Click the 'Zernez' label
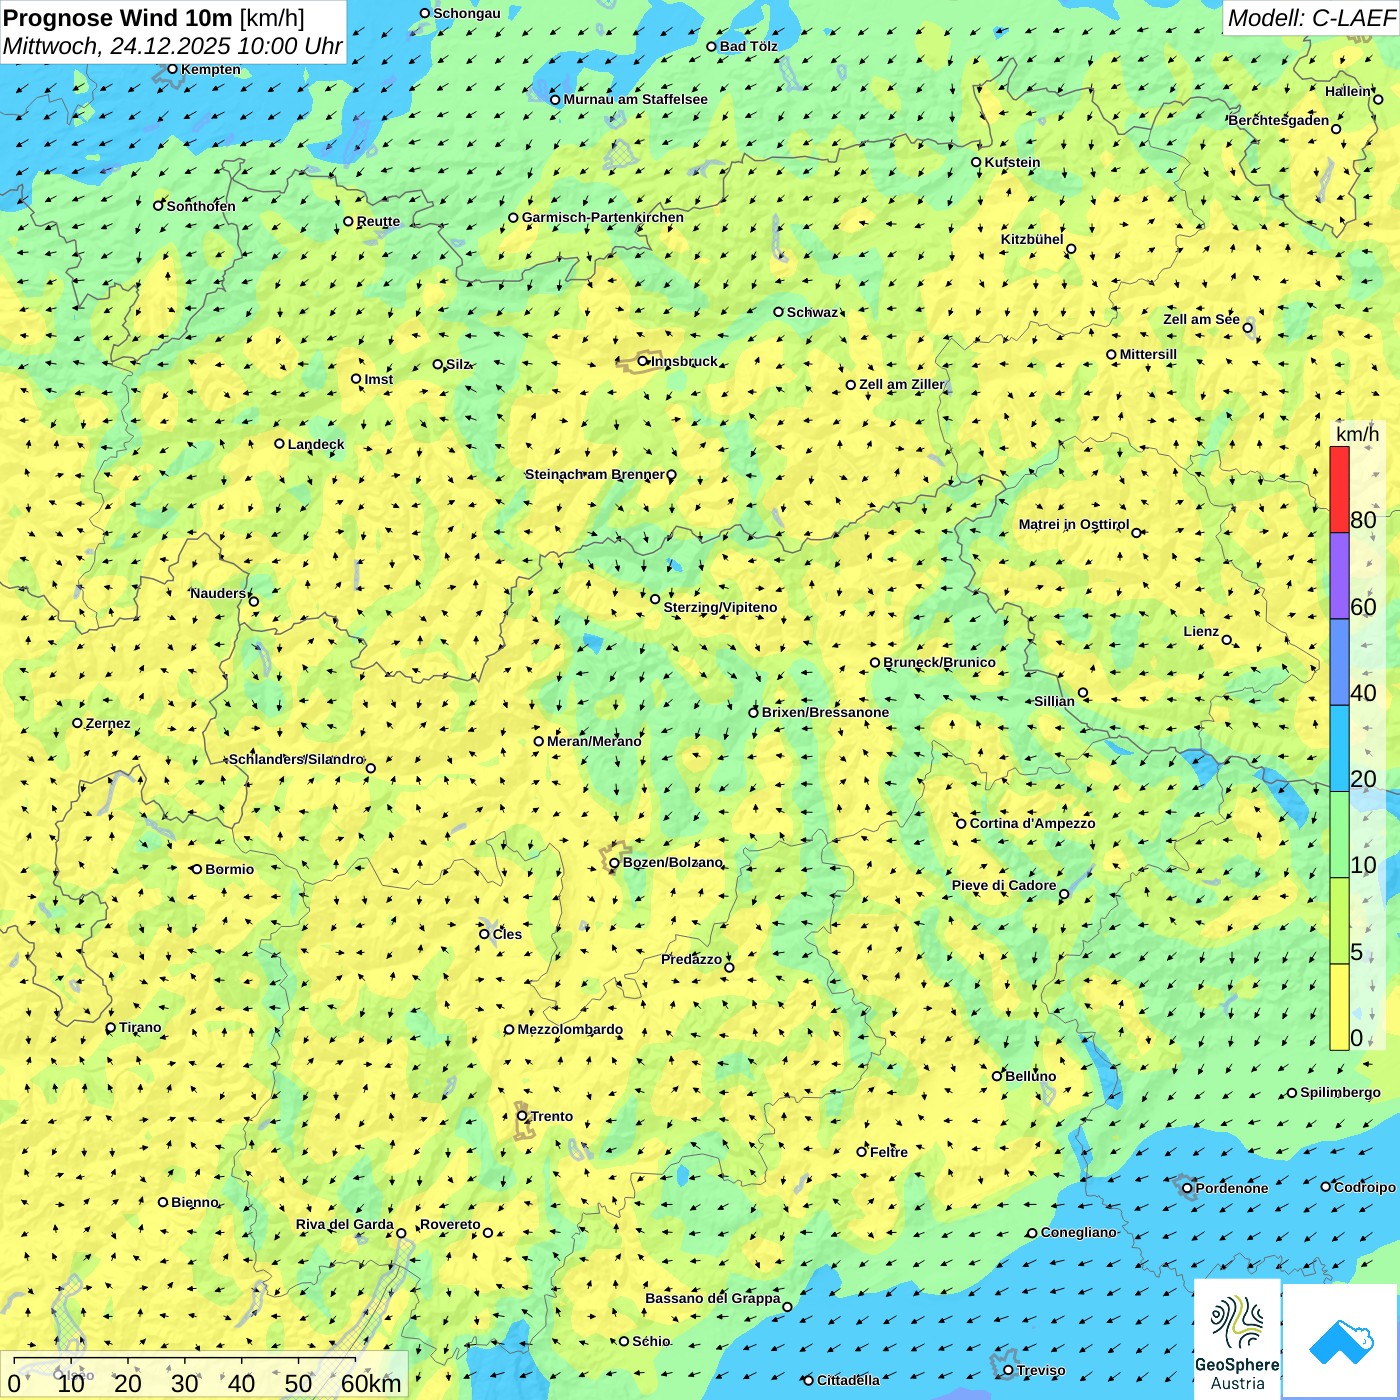 point(108,723)
